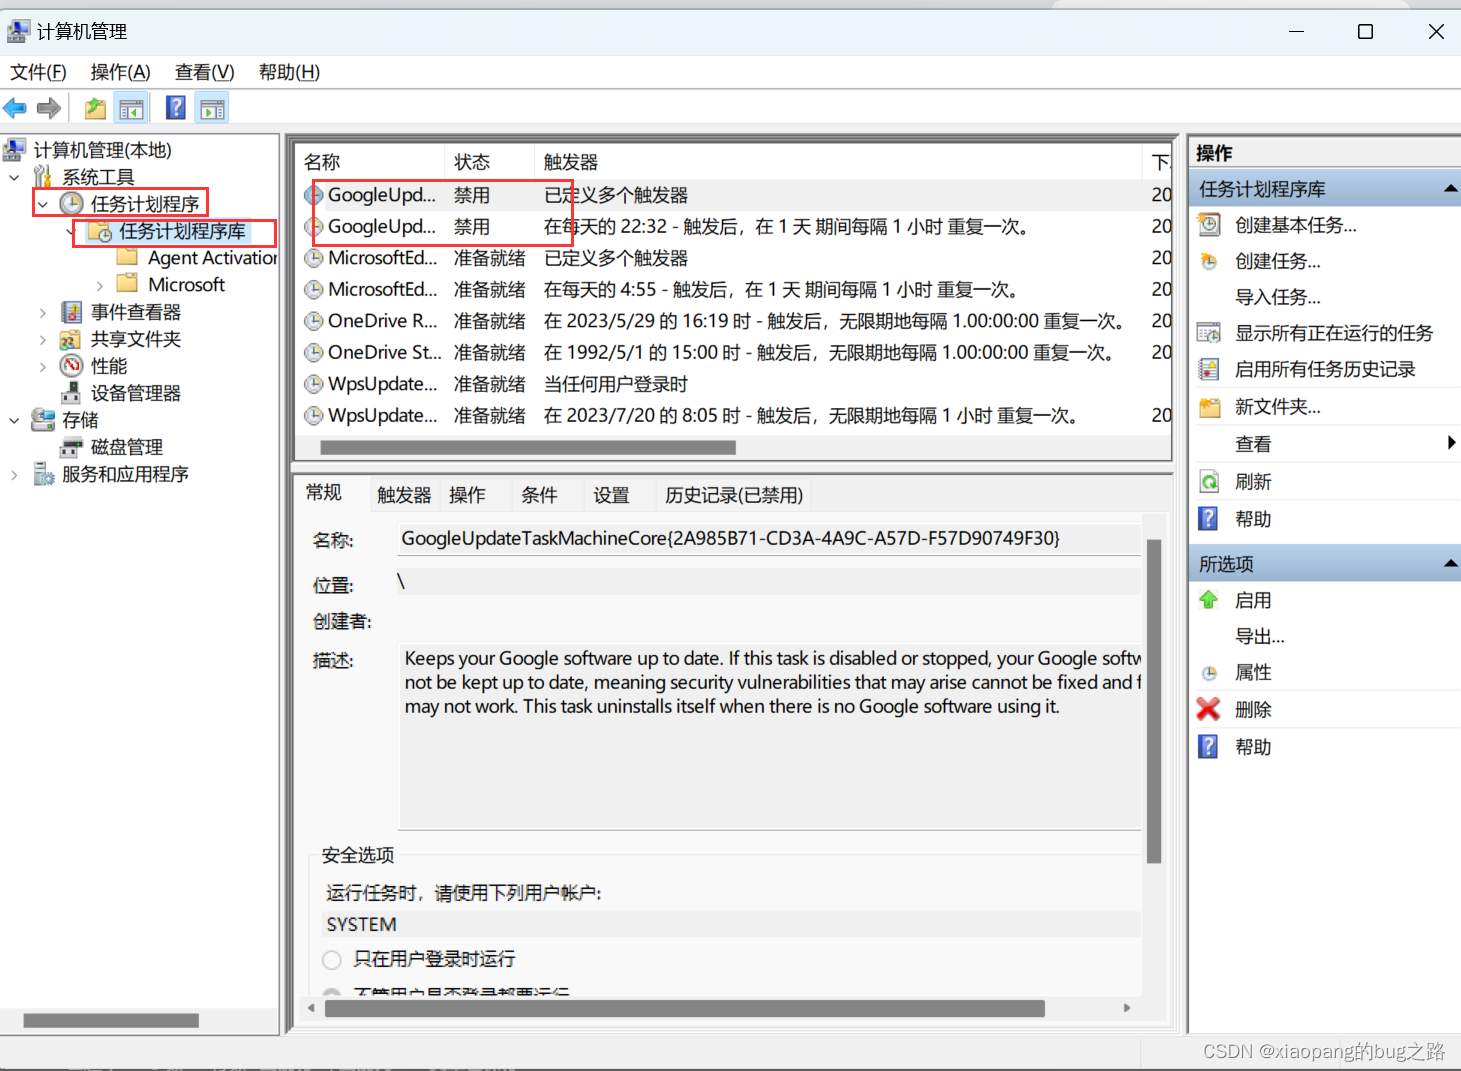The width and height of the screenshot is (1461, 1071).
Task: Expand the Microsoft folder node
Action: pos(99,285)
